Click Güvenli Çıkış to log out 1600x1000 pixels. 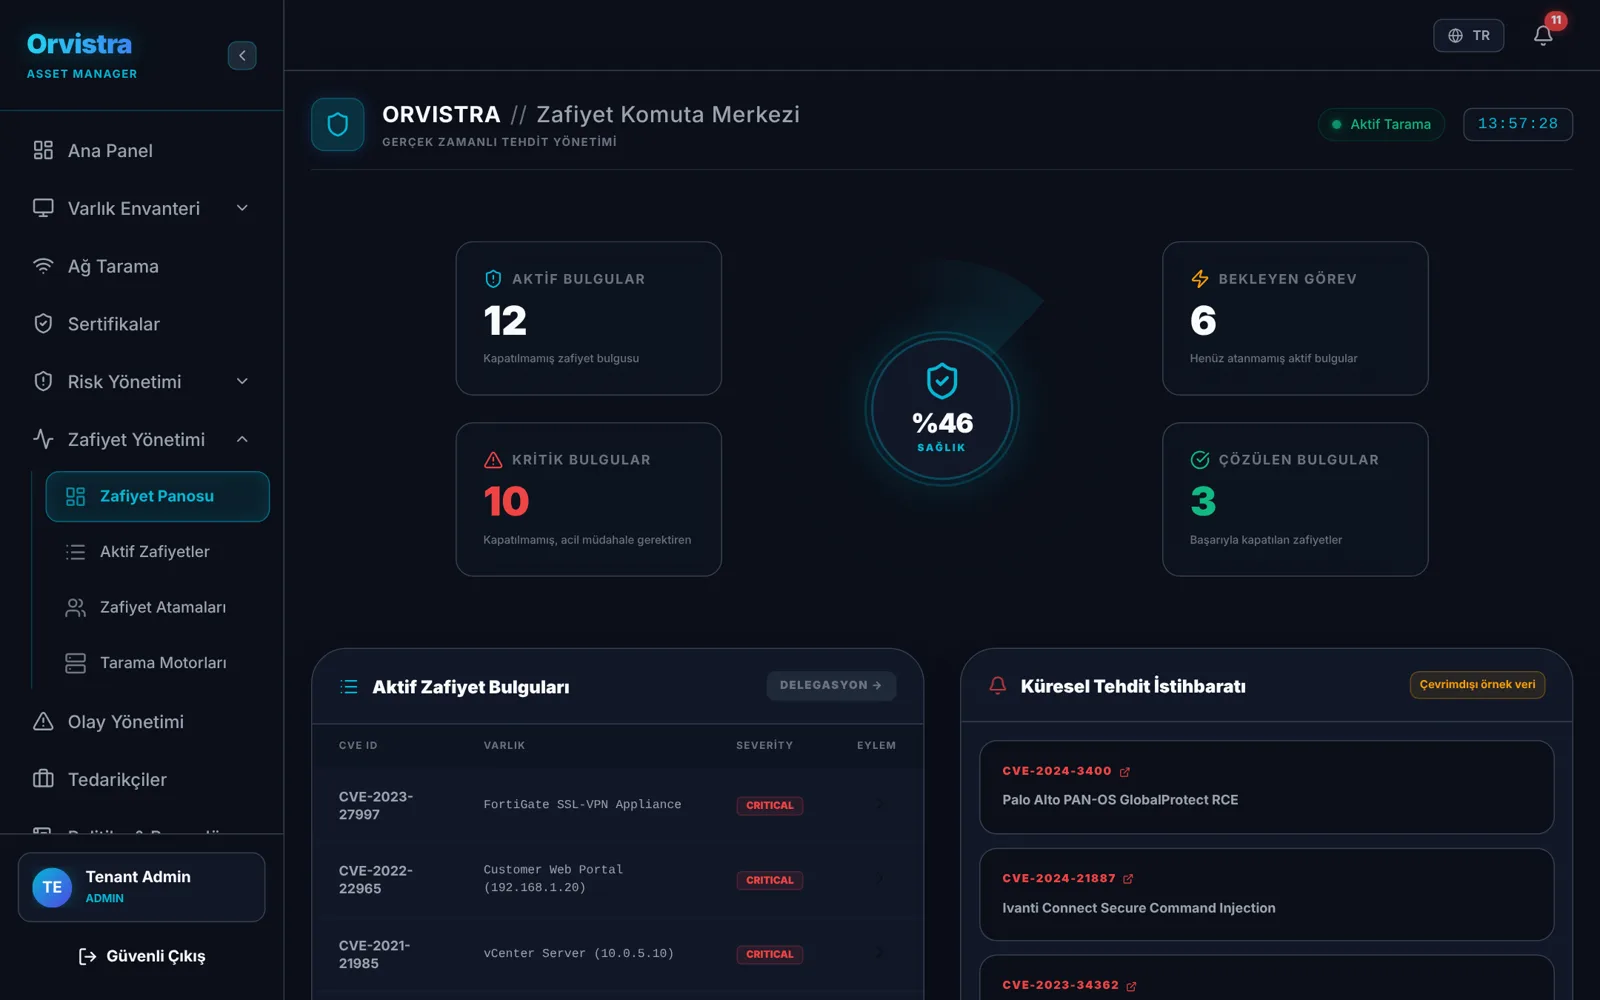(x=142, y=956)
